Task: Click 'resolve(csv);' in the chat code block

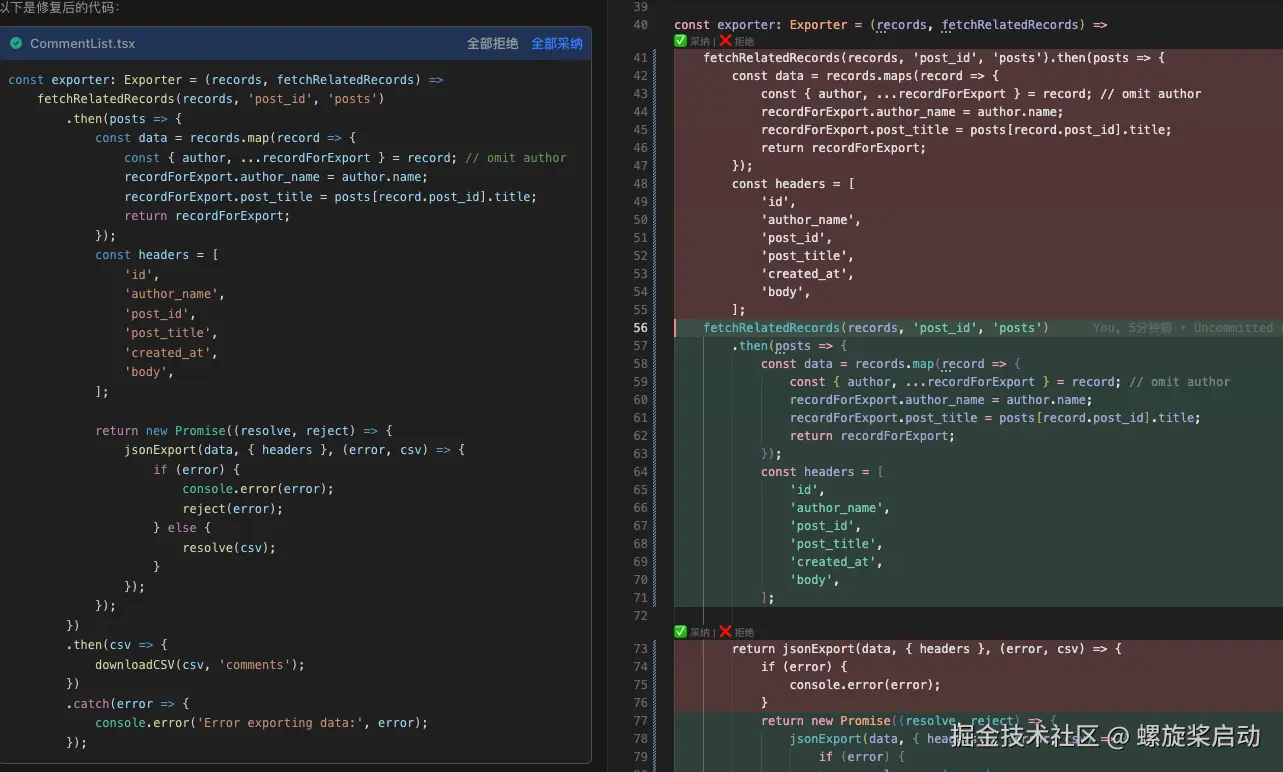Action: click(229, 547)
